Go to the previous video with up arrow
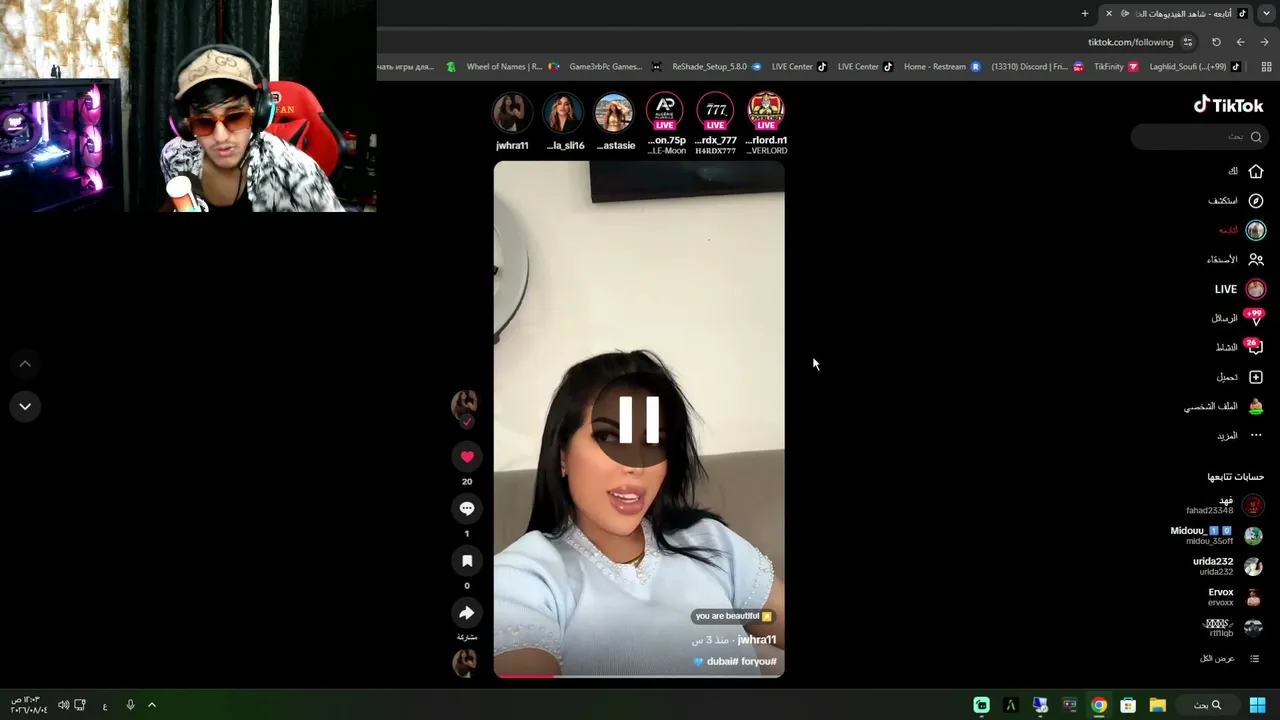 coord(25,364)
